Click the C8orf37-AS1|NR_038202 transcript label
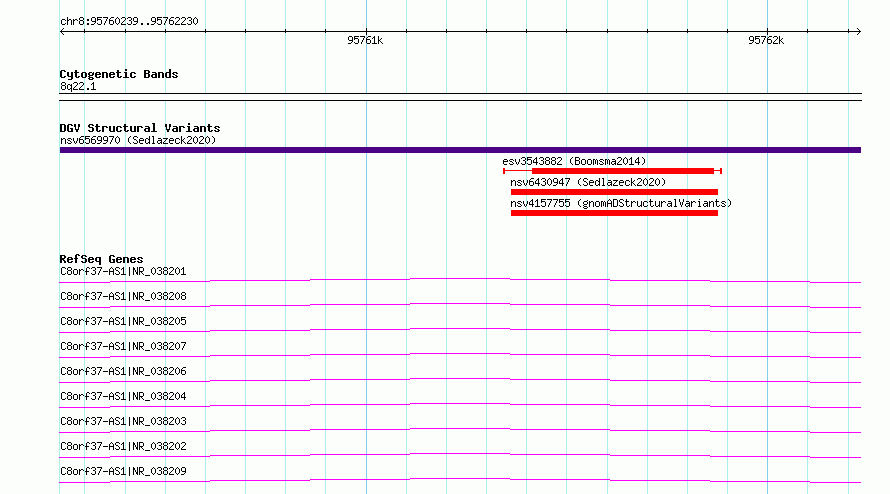Image resolution: width=890 pixels, height=494 pixels. click(x=123, y=446)
